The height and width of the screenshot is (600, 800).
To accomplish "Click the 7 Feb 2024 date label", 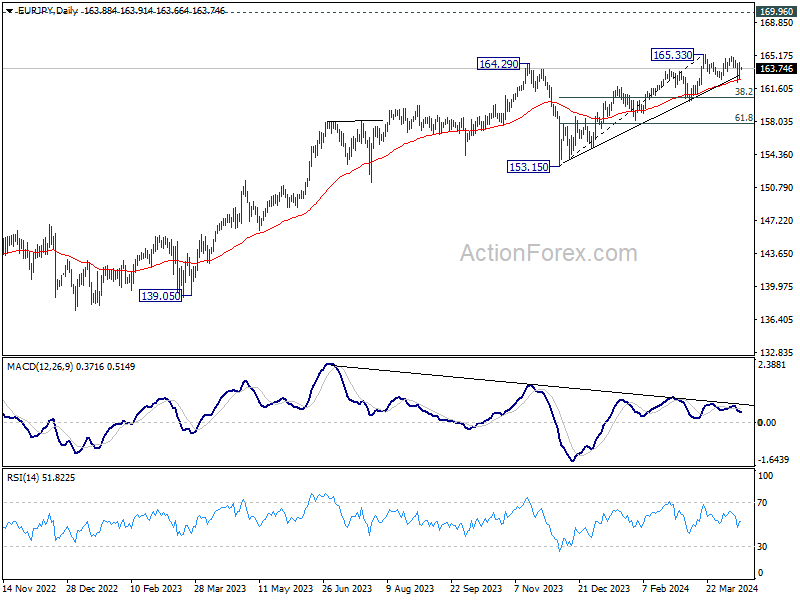I will click(666, 588).
